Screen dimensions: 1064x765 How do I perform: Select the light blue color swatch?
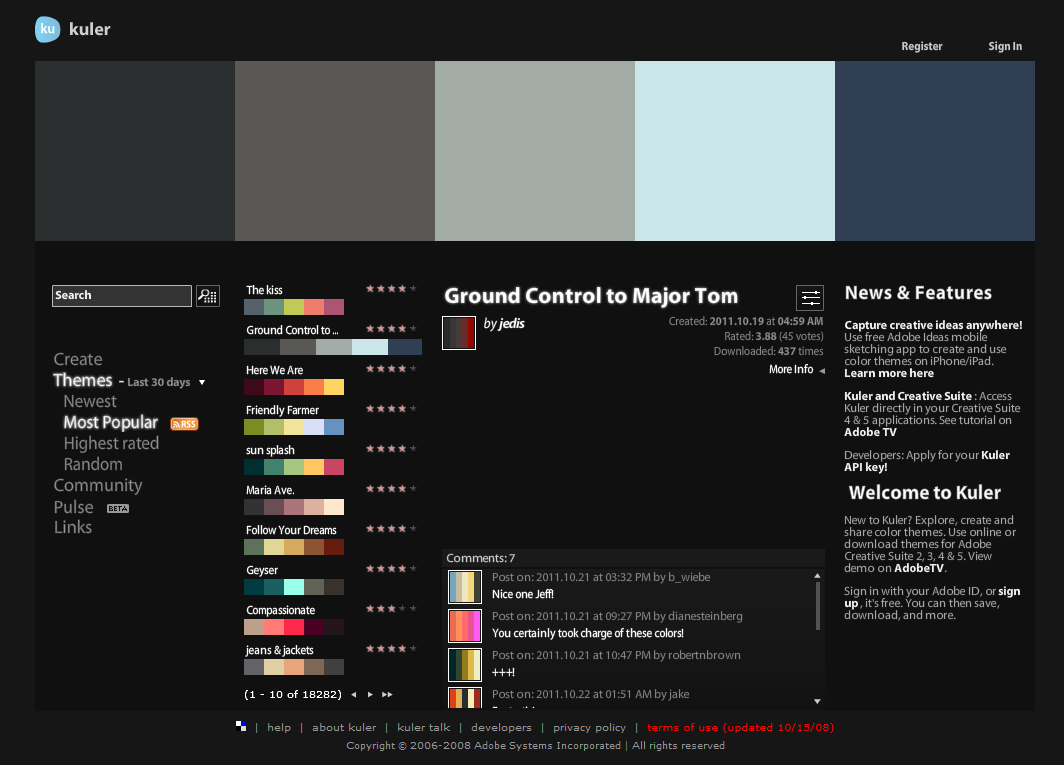point(735,151)
